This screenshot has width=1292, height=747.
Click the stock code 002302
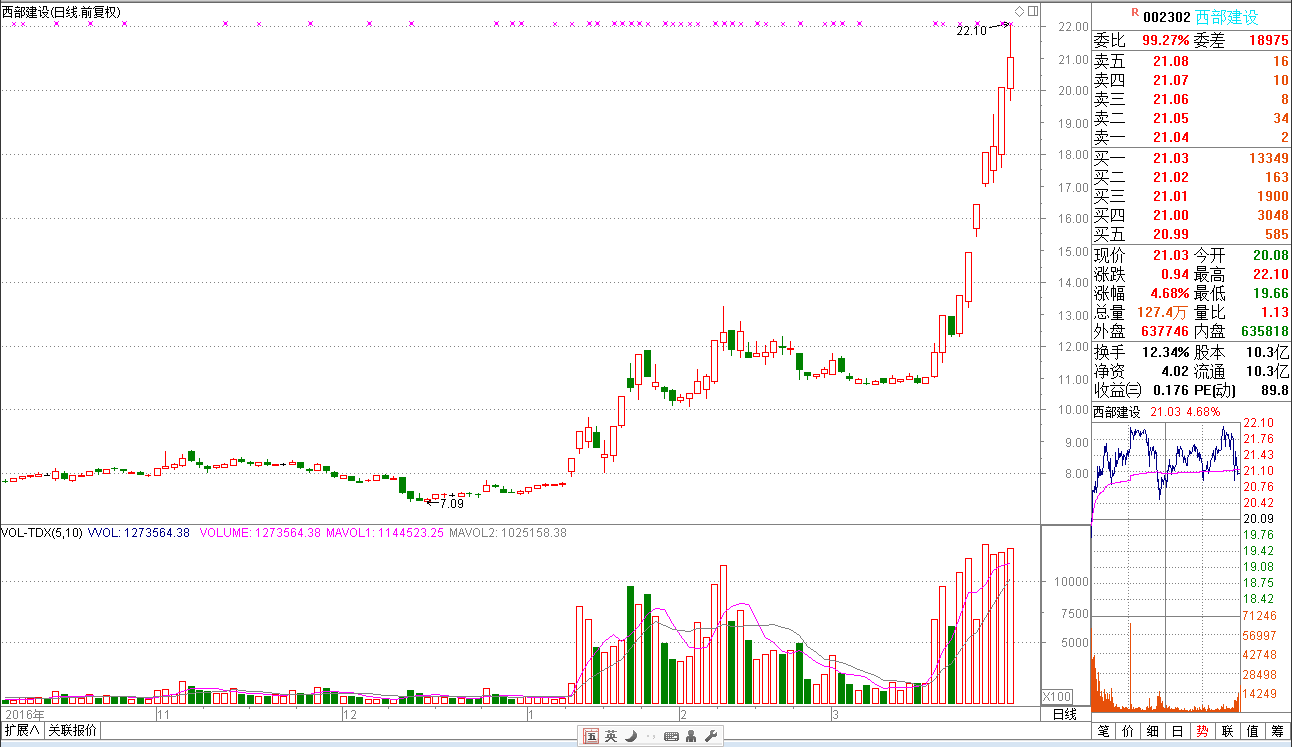click(x=1166, y=17)
